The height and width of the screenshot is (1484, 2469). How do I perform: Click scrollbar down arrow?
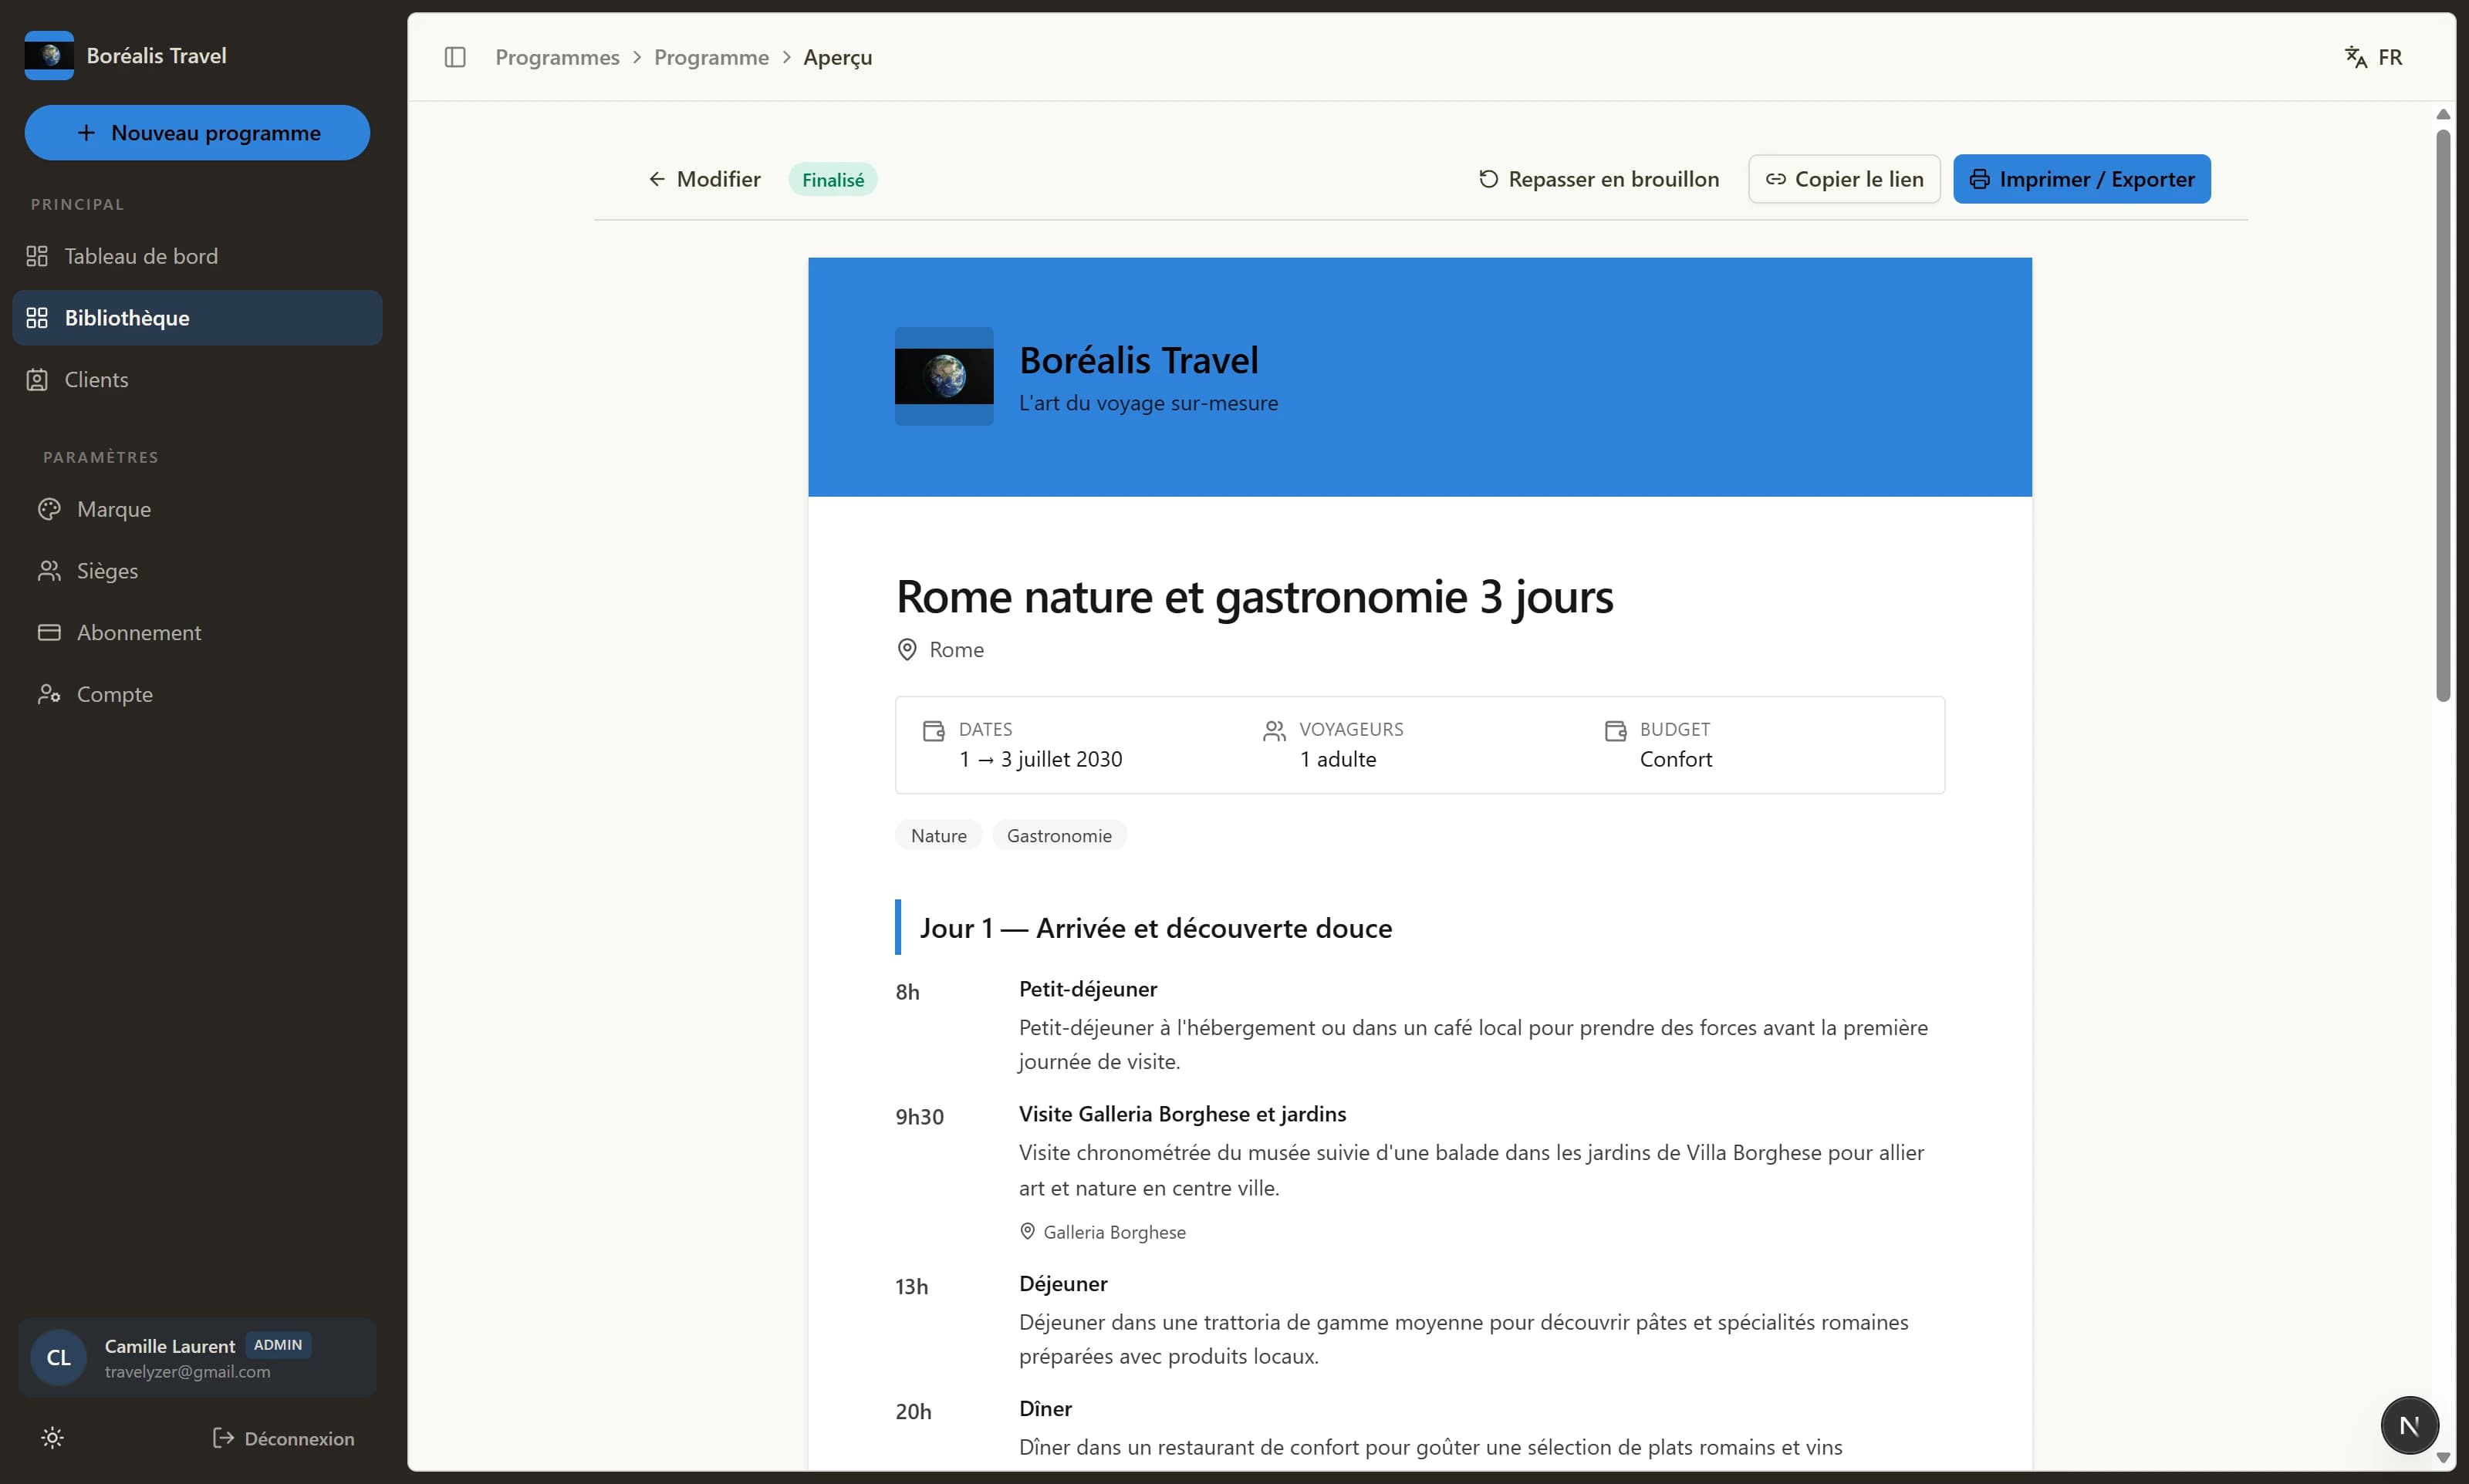2443,1458
